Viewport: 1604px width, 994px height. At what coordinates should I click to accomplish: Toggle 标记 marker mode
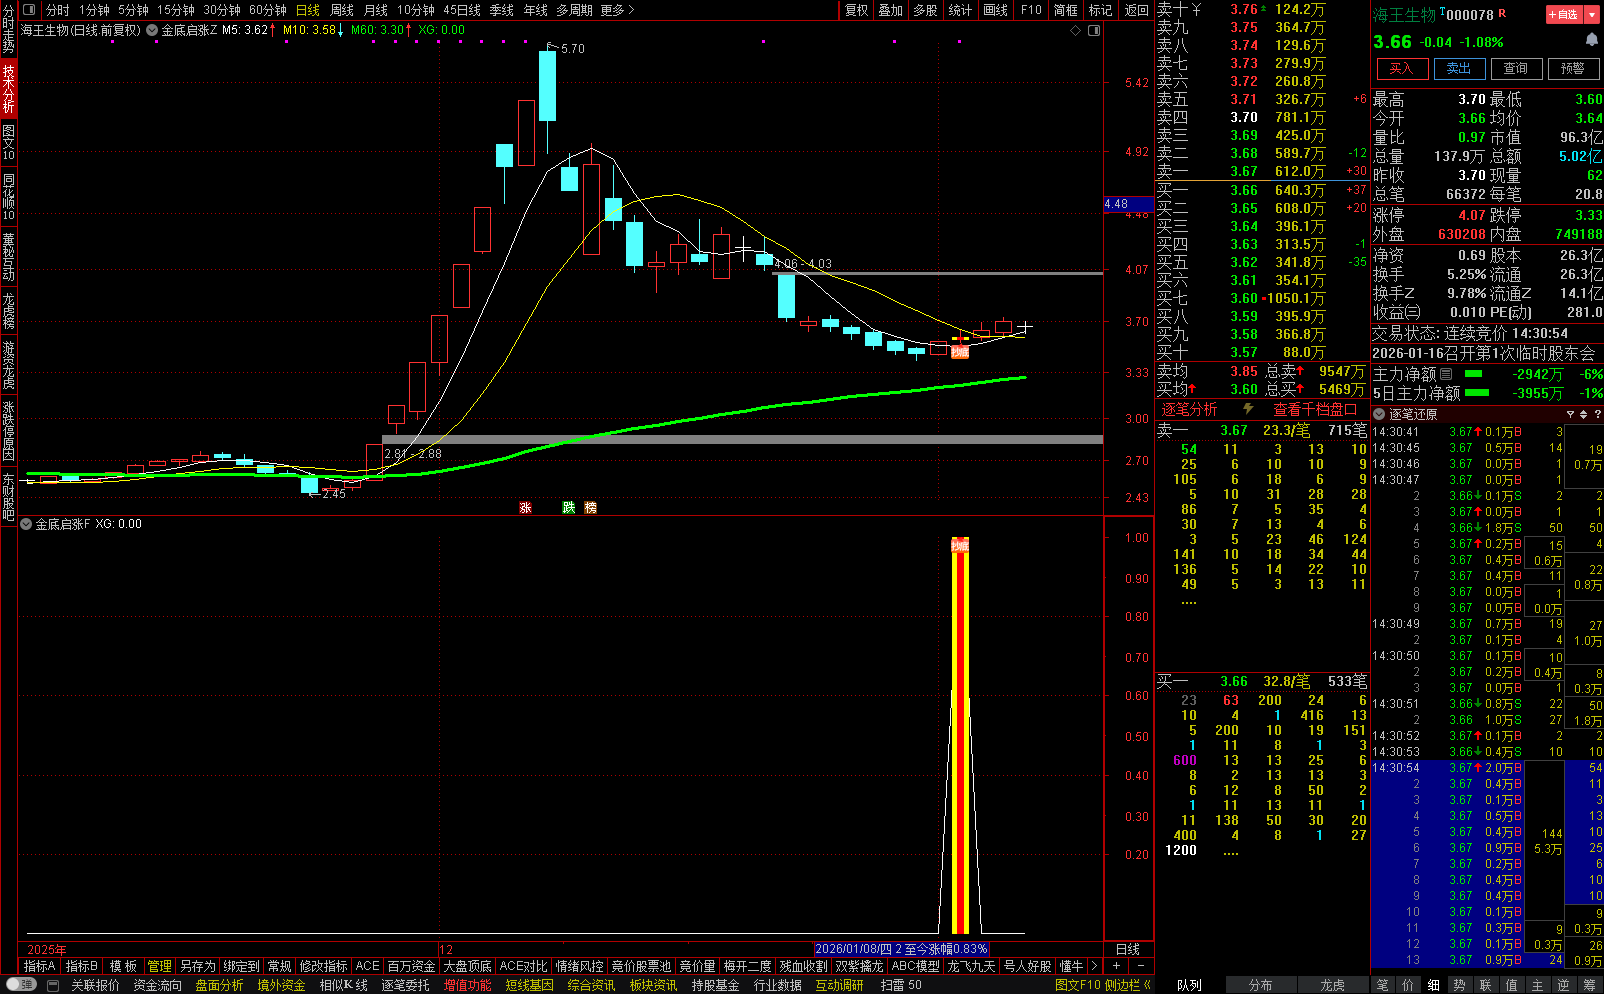click(x=1101, y=10)
